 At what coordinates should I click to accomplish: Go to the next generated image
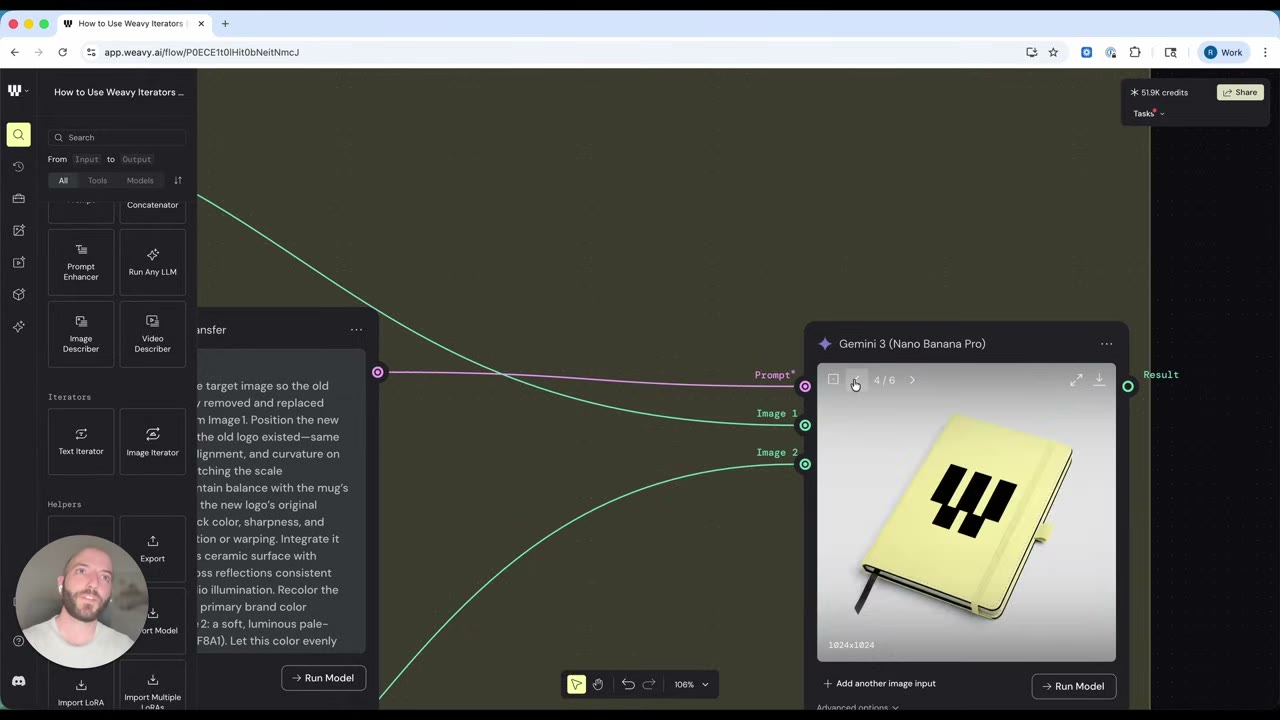pos(912,380)
